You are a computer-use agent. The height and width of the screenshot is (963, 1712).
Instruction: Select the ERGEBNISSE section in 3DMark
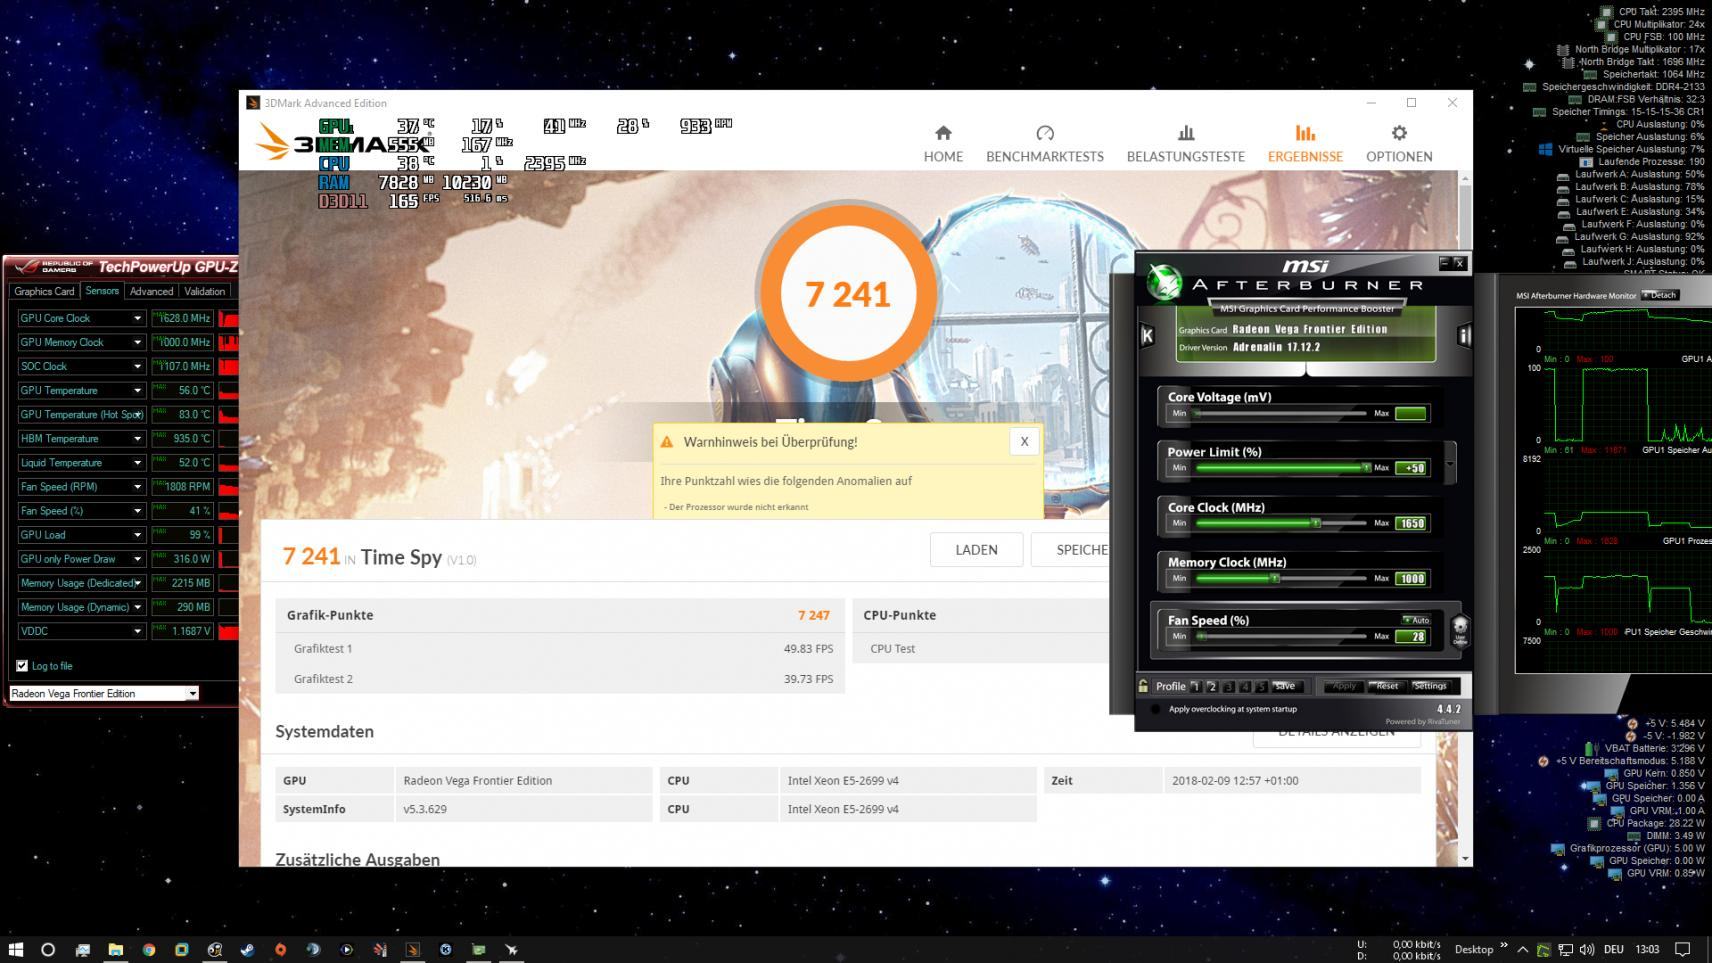(1305, 144)
